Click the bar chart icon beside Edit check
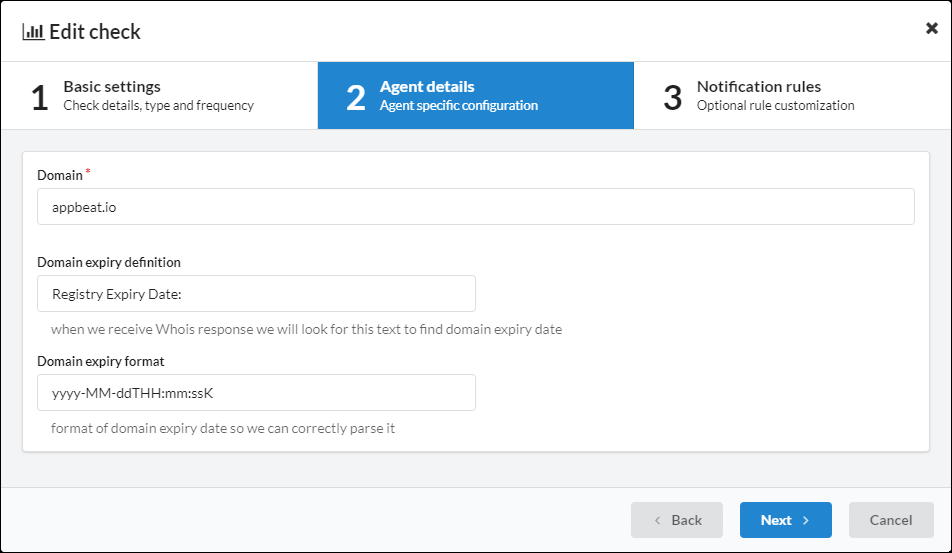 33,32
